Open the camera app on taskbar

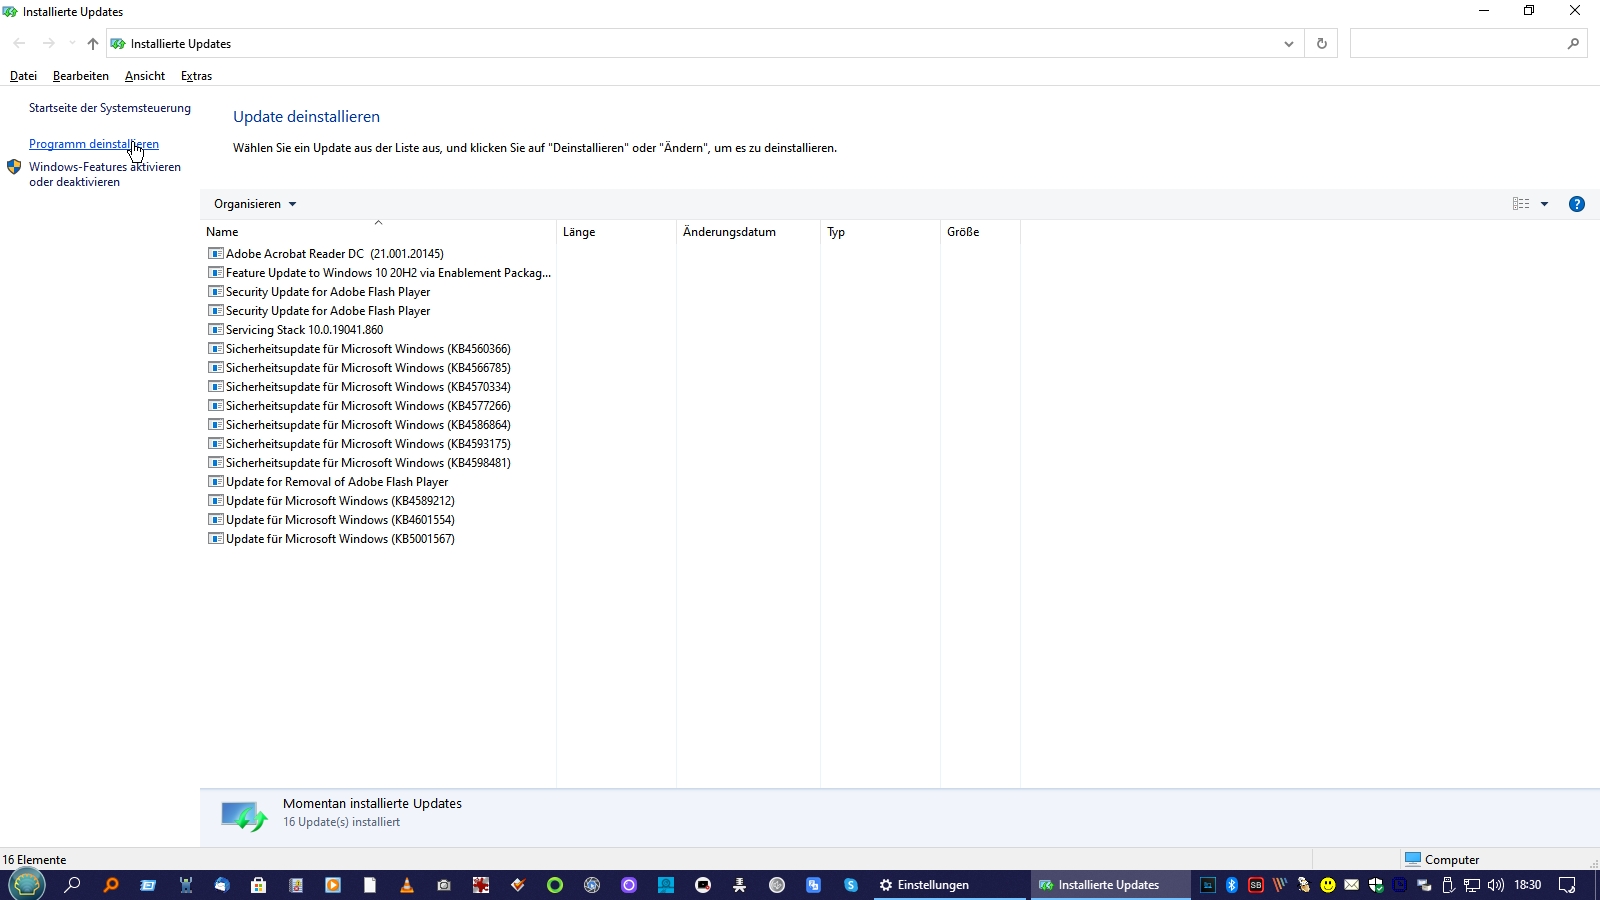coord(444,885)
